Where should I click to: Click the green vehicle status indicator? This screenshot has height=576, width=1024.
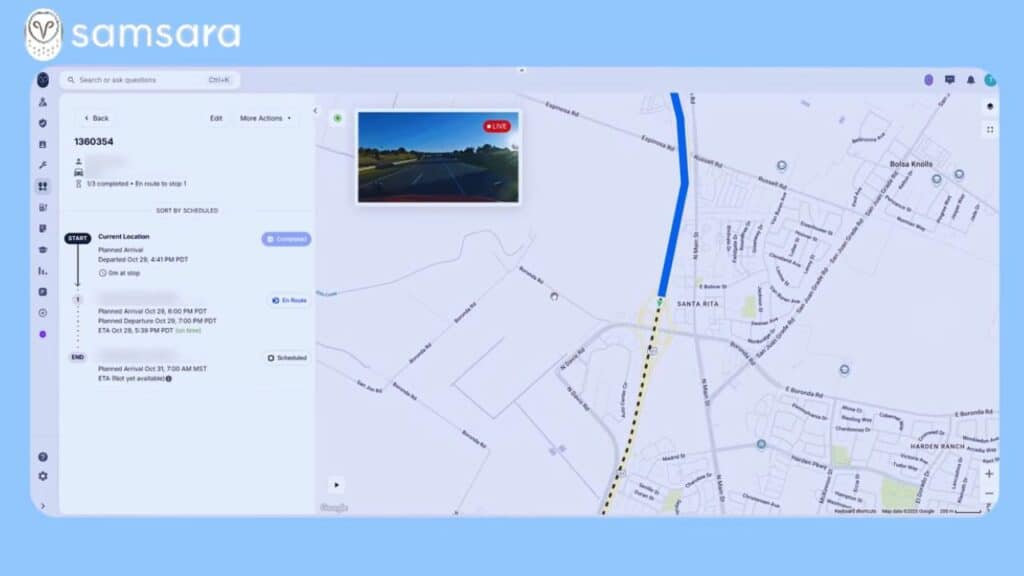[x=337, y=118]
